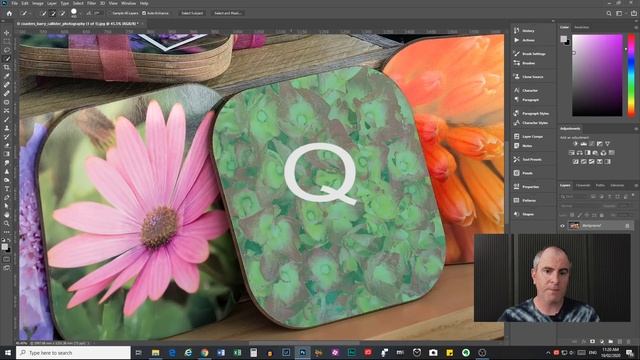Click the search icon in options bar
Image resolution: width=640 pixels, height=360 pixels.
609,13
